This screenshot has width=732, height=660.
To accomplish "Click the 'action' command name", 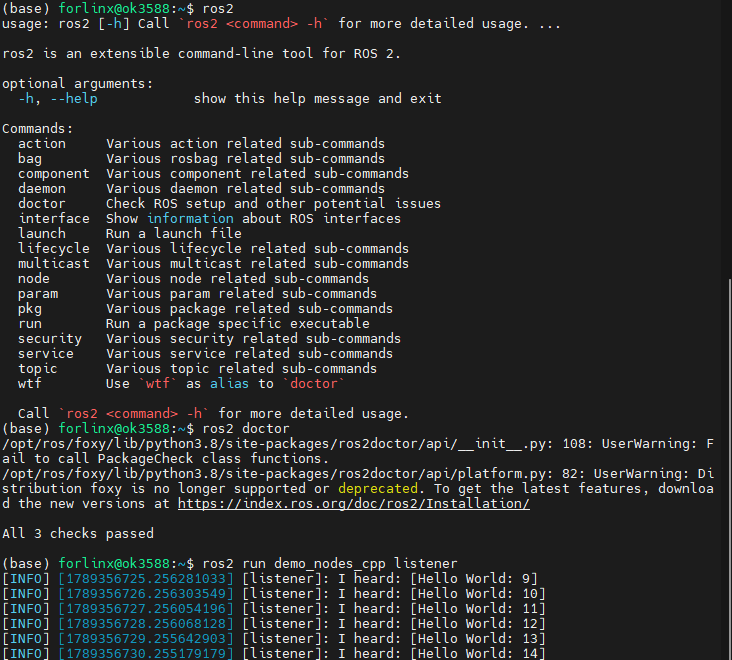I will coord(42,144).
